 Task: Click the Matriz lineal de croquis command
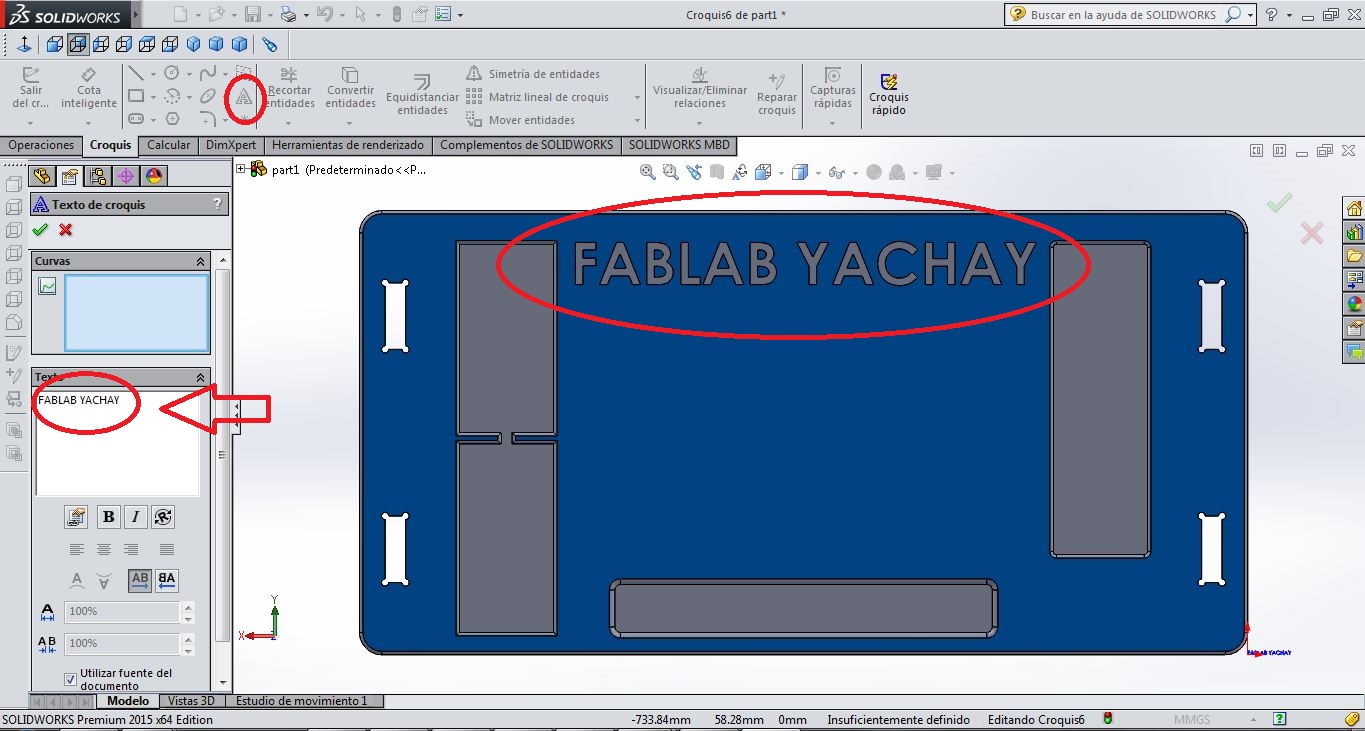click(x=538, y=97)
